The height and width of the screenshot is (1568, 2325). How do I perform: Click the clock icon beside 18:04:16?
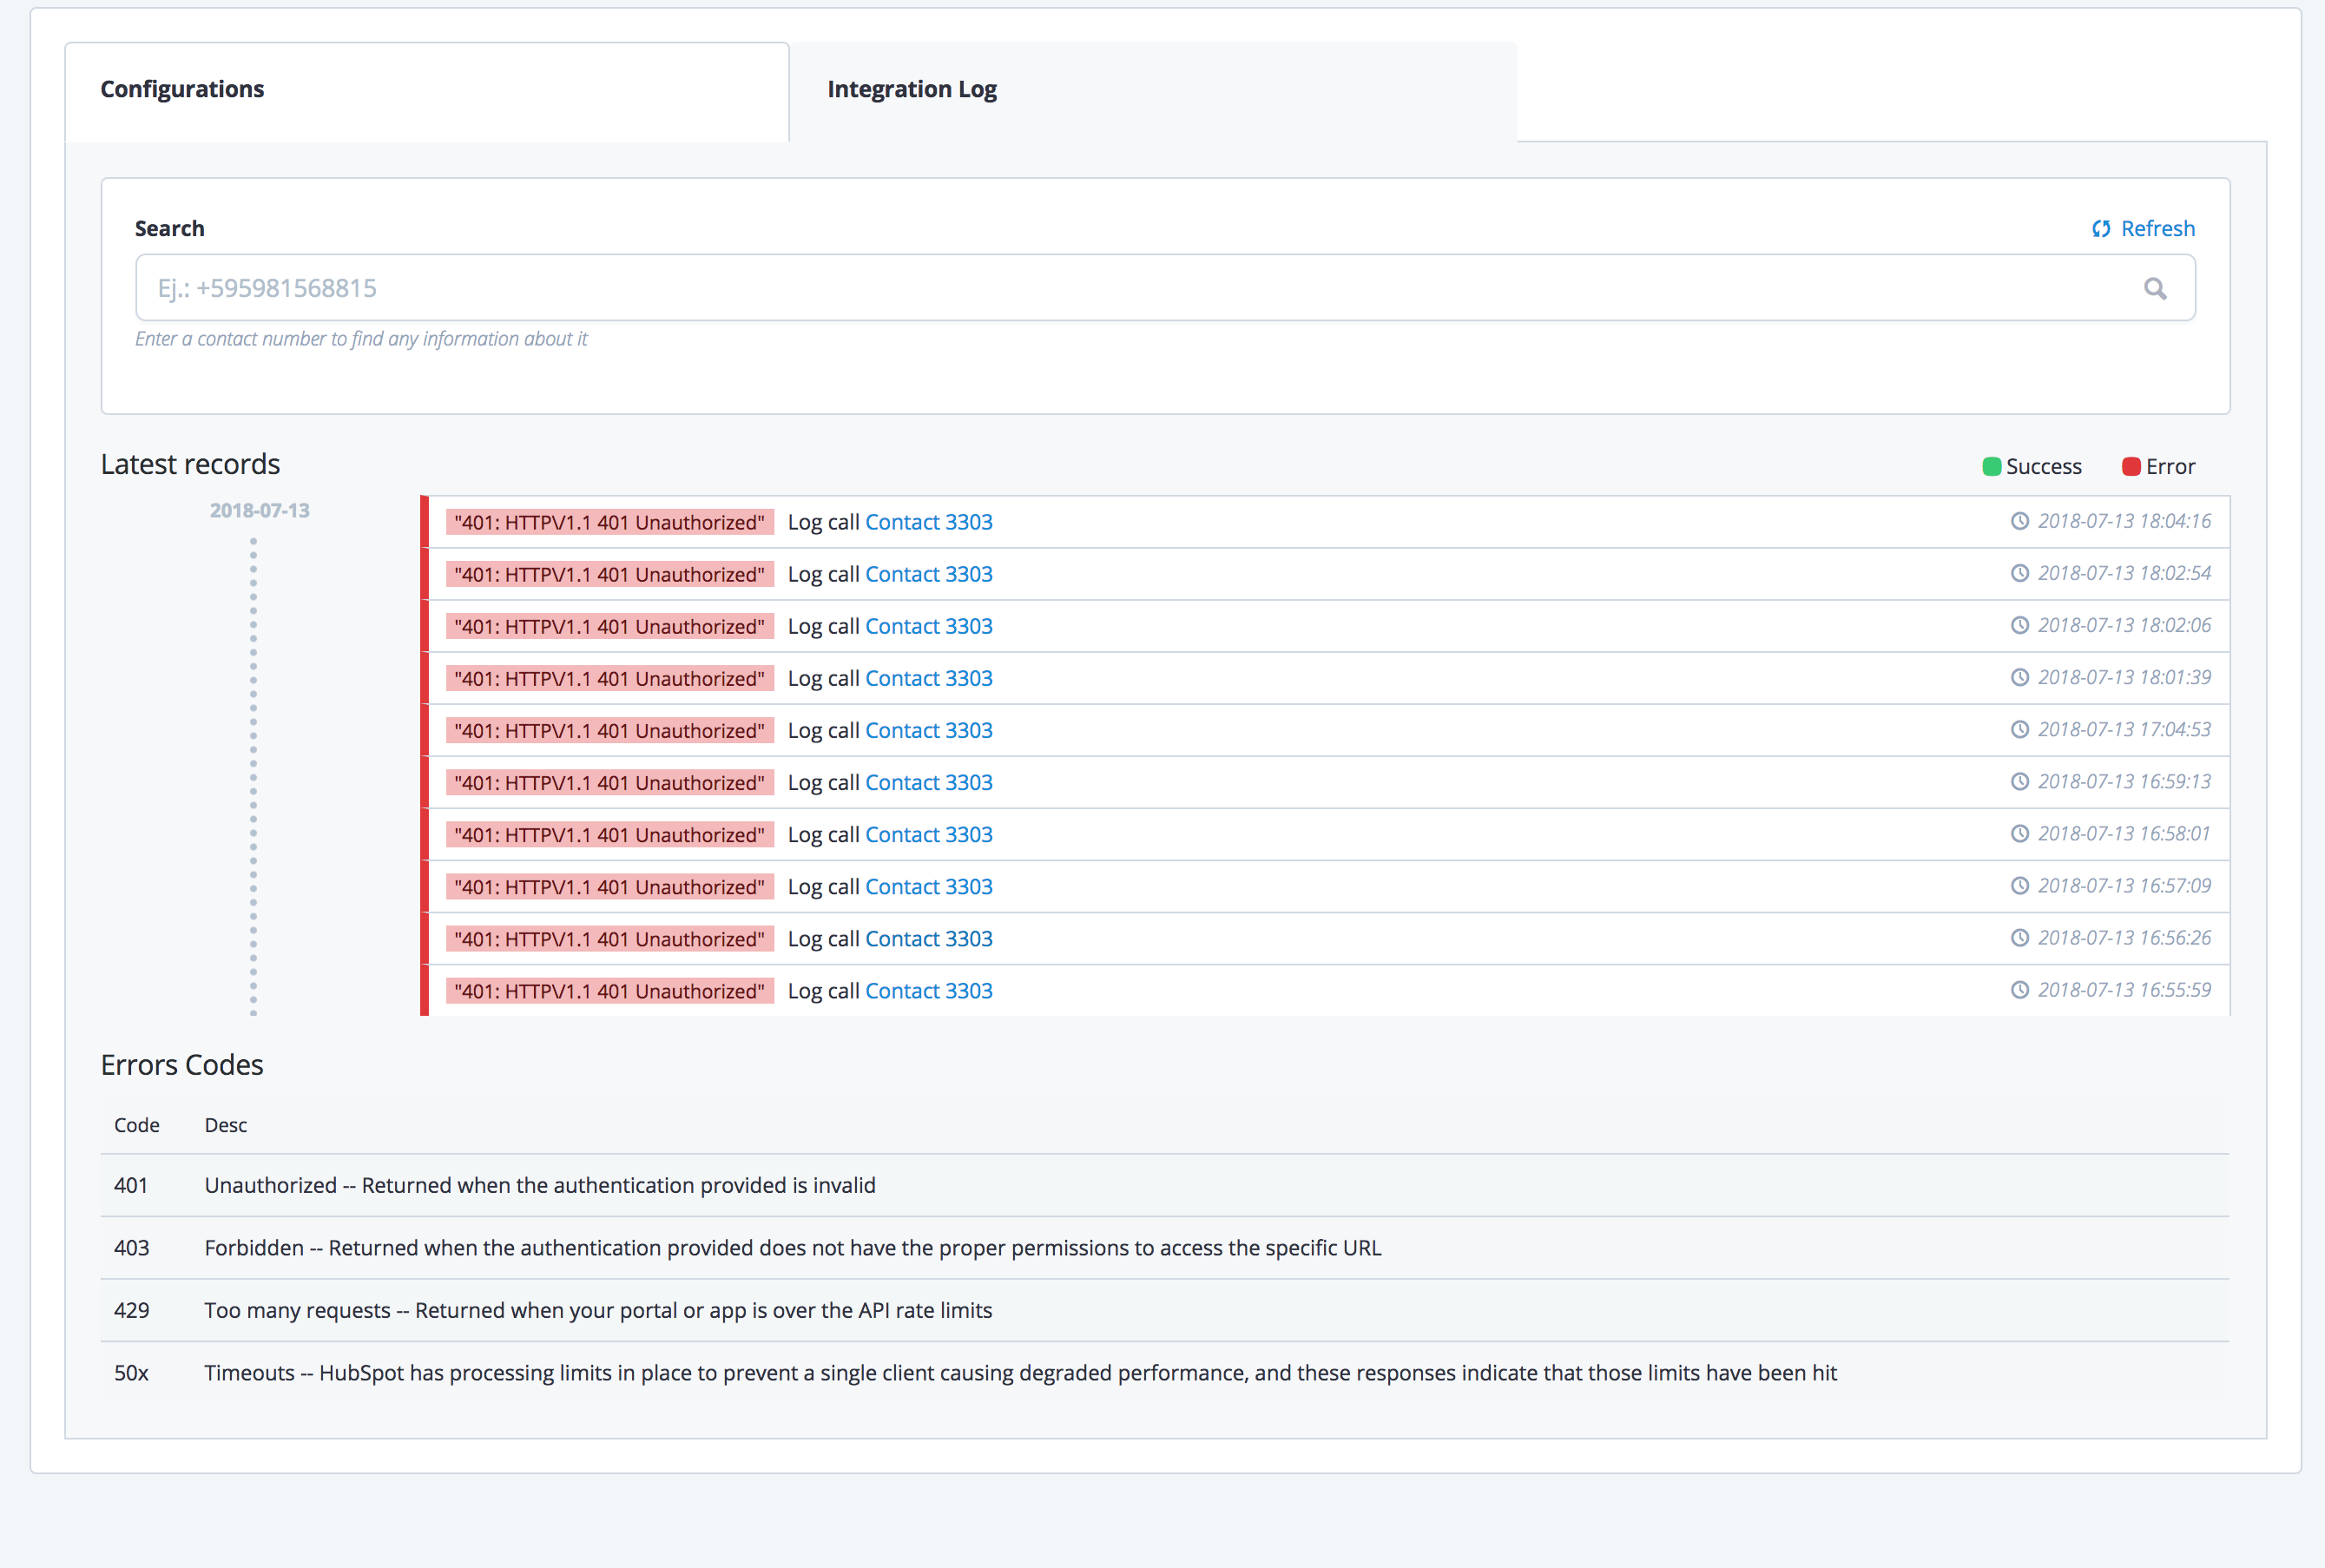pyautogui.click(x=2020, y=521)
